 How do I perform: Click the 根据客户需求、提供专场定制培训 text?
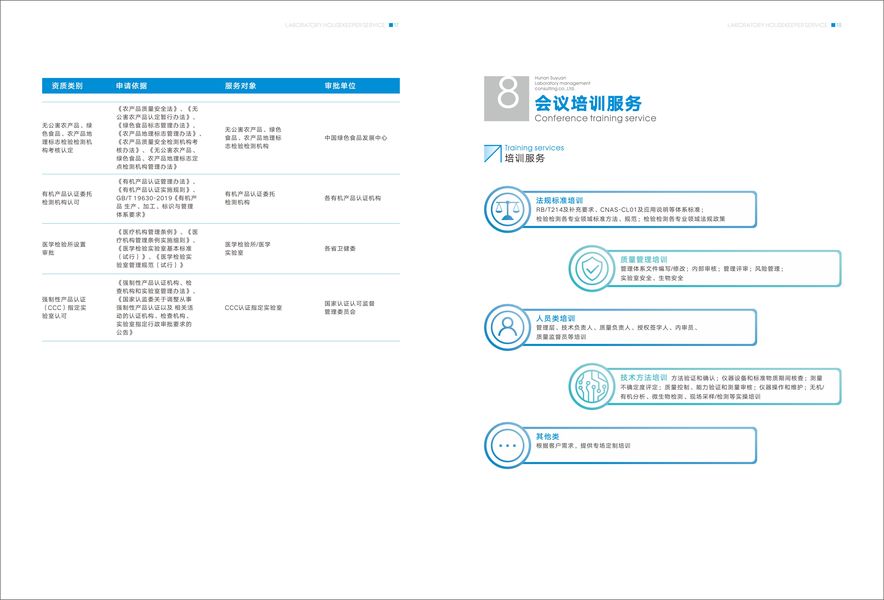point(583,445)
